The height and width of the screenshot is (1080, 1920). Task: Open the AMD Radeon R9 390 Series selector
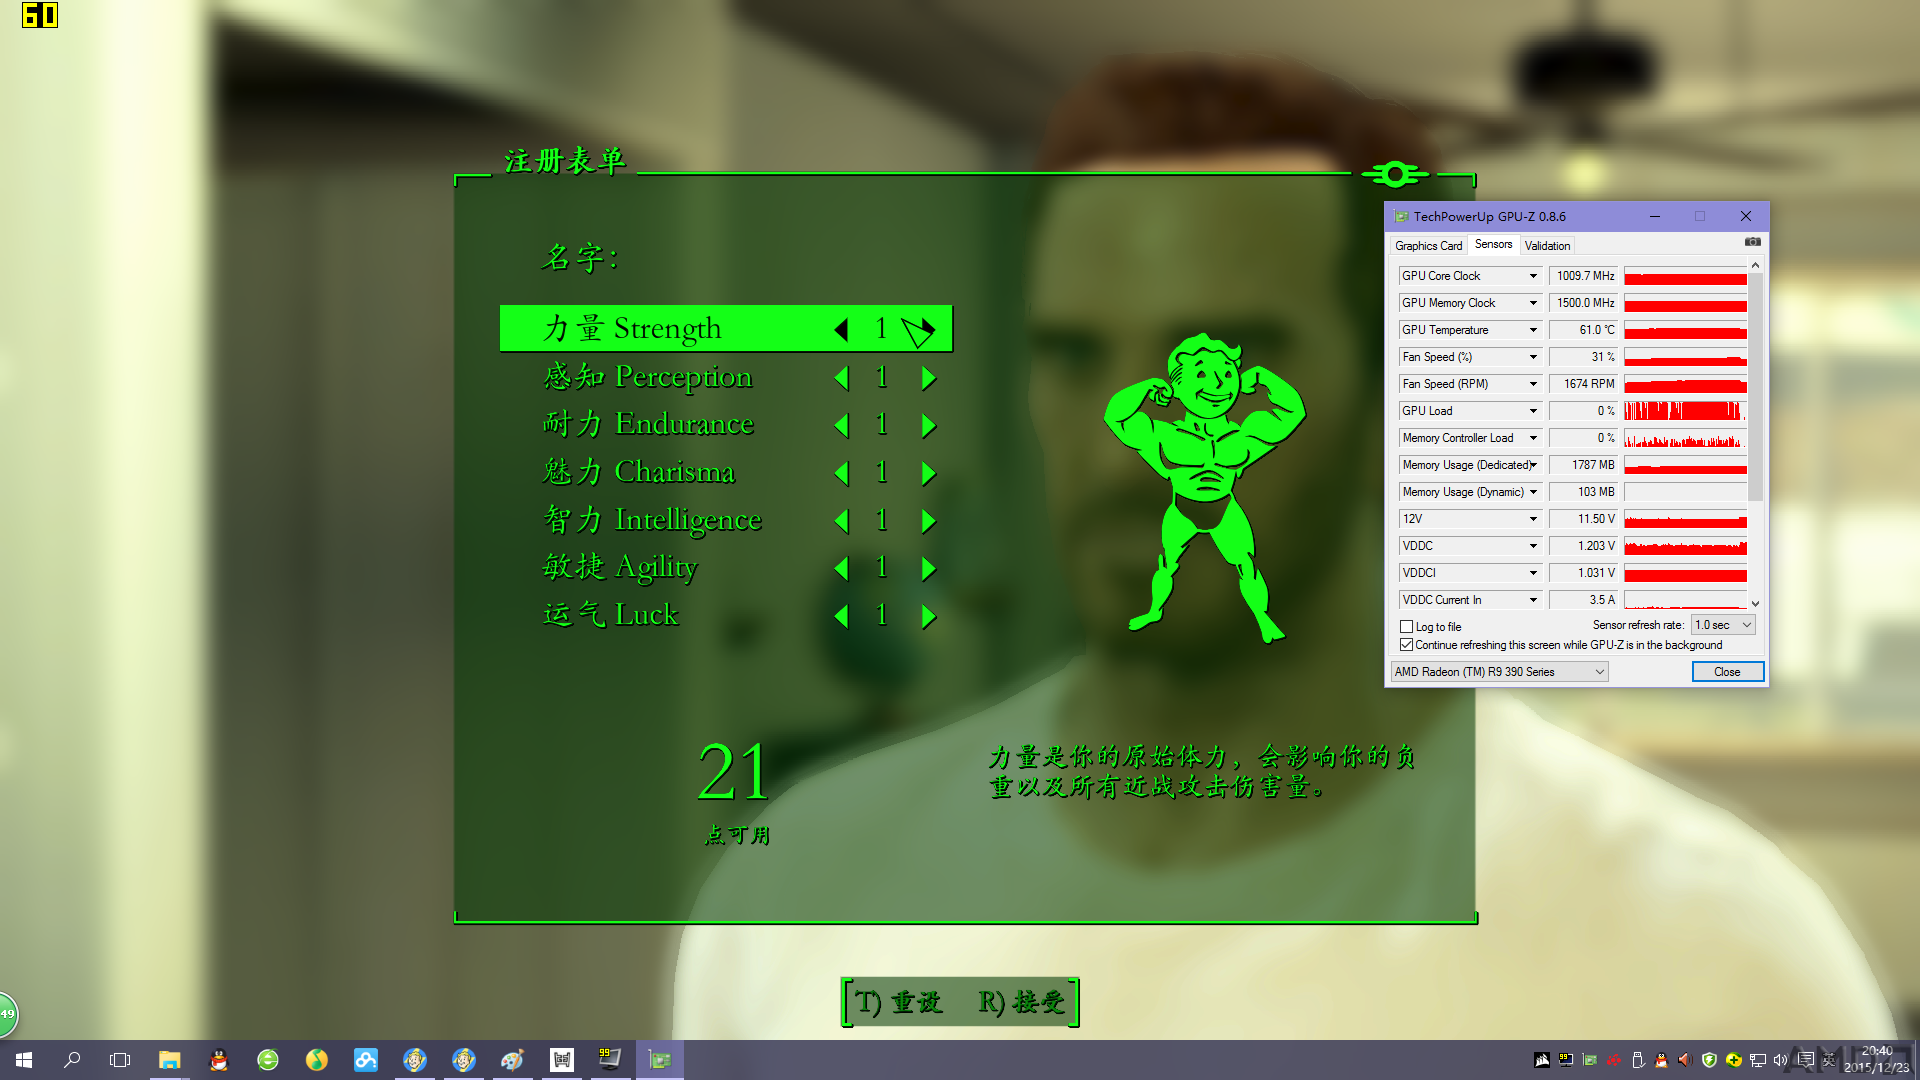pos(1499,672)
